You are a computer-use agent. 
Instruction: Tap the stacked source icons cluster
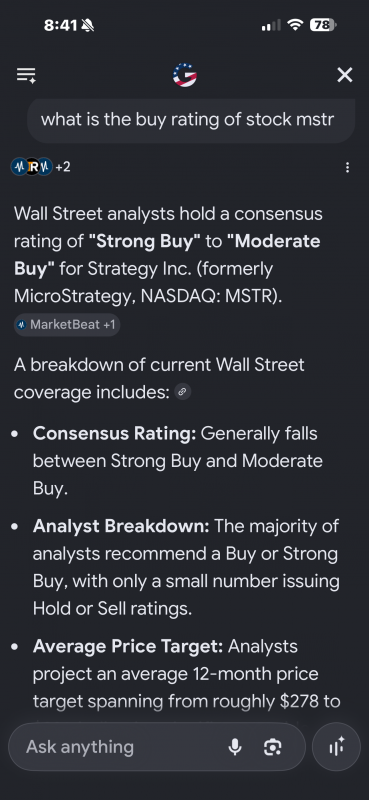[x=32, y=166]
